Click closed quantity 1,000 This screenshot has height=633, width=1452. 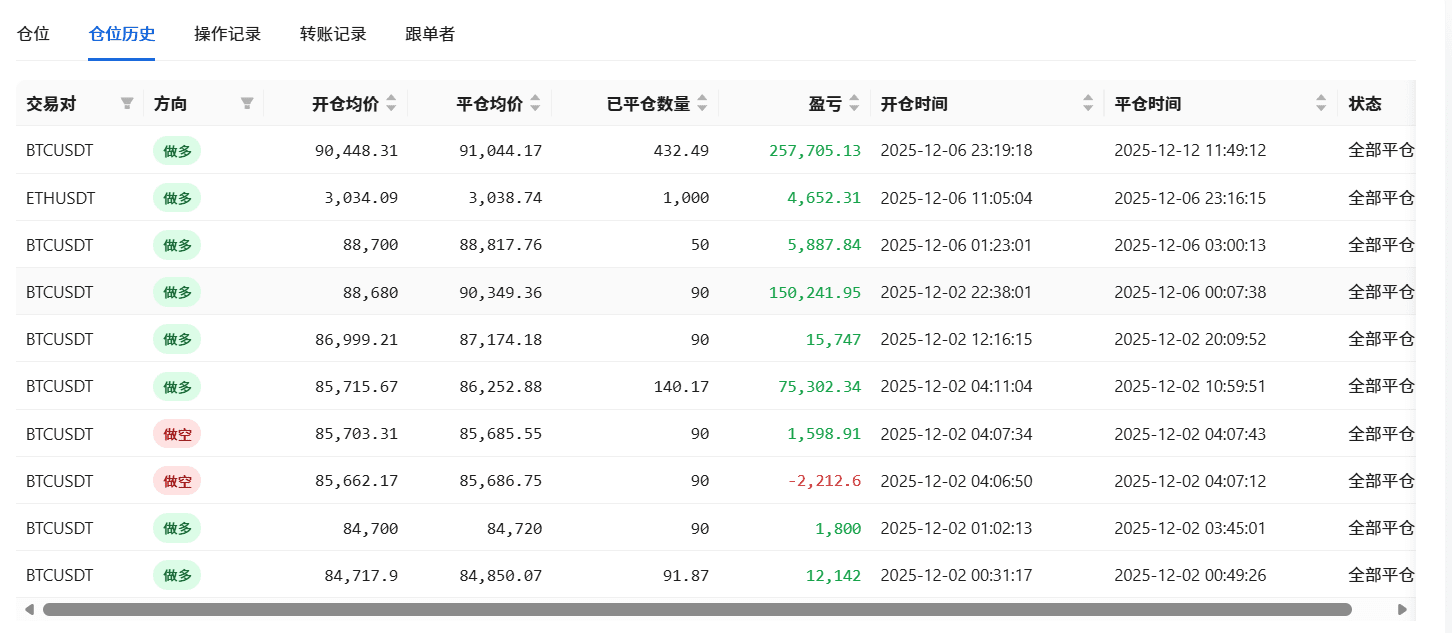[686, 198]
